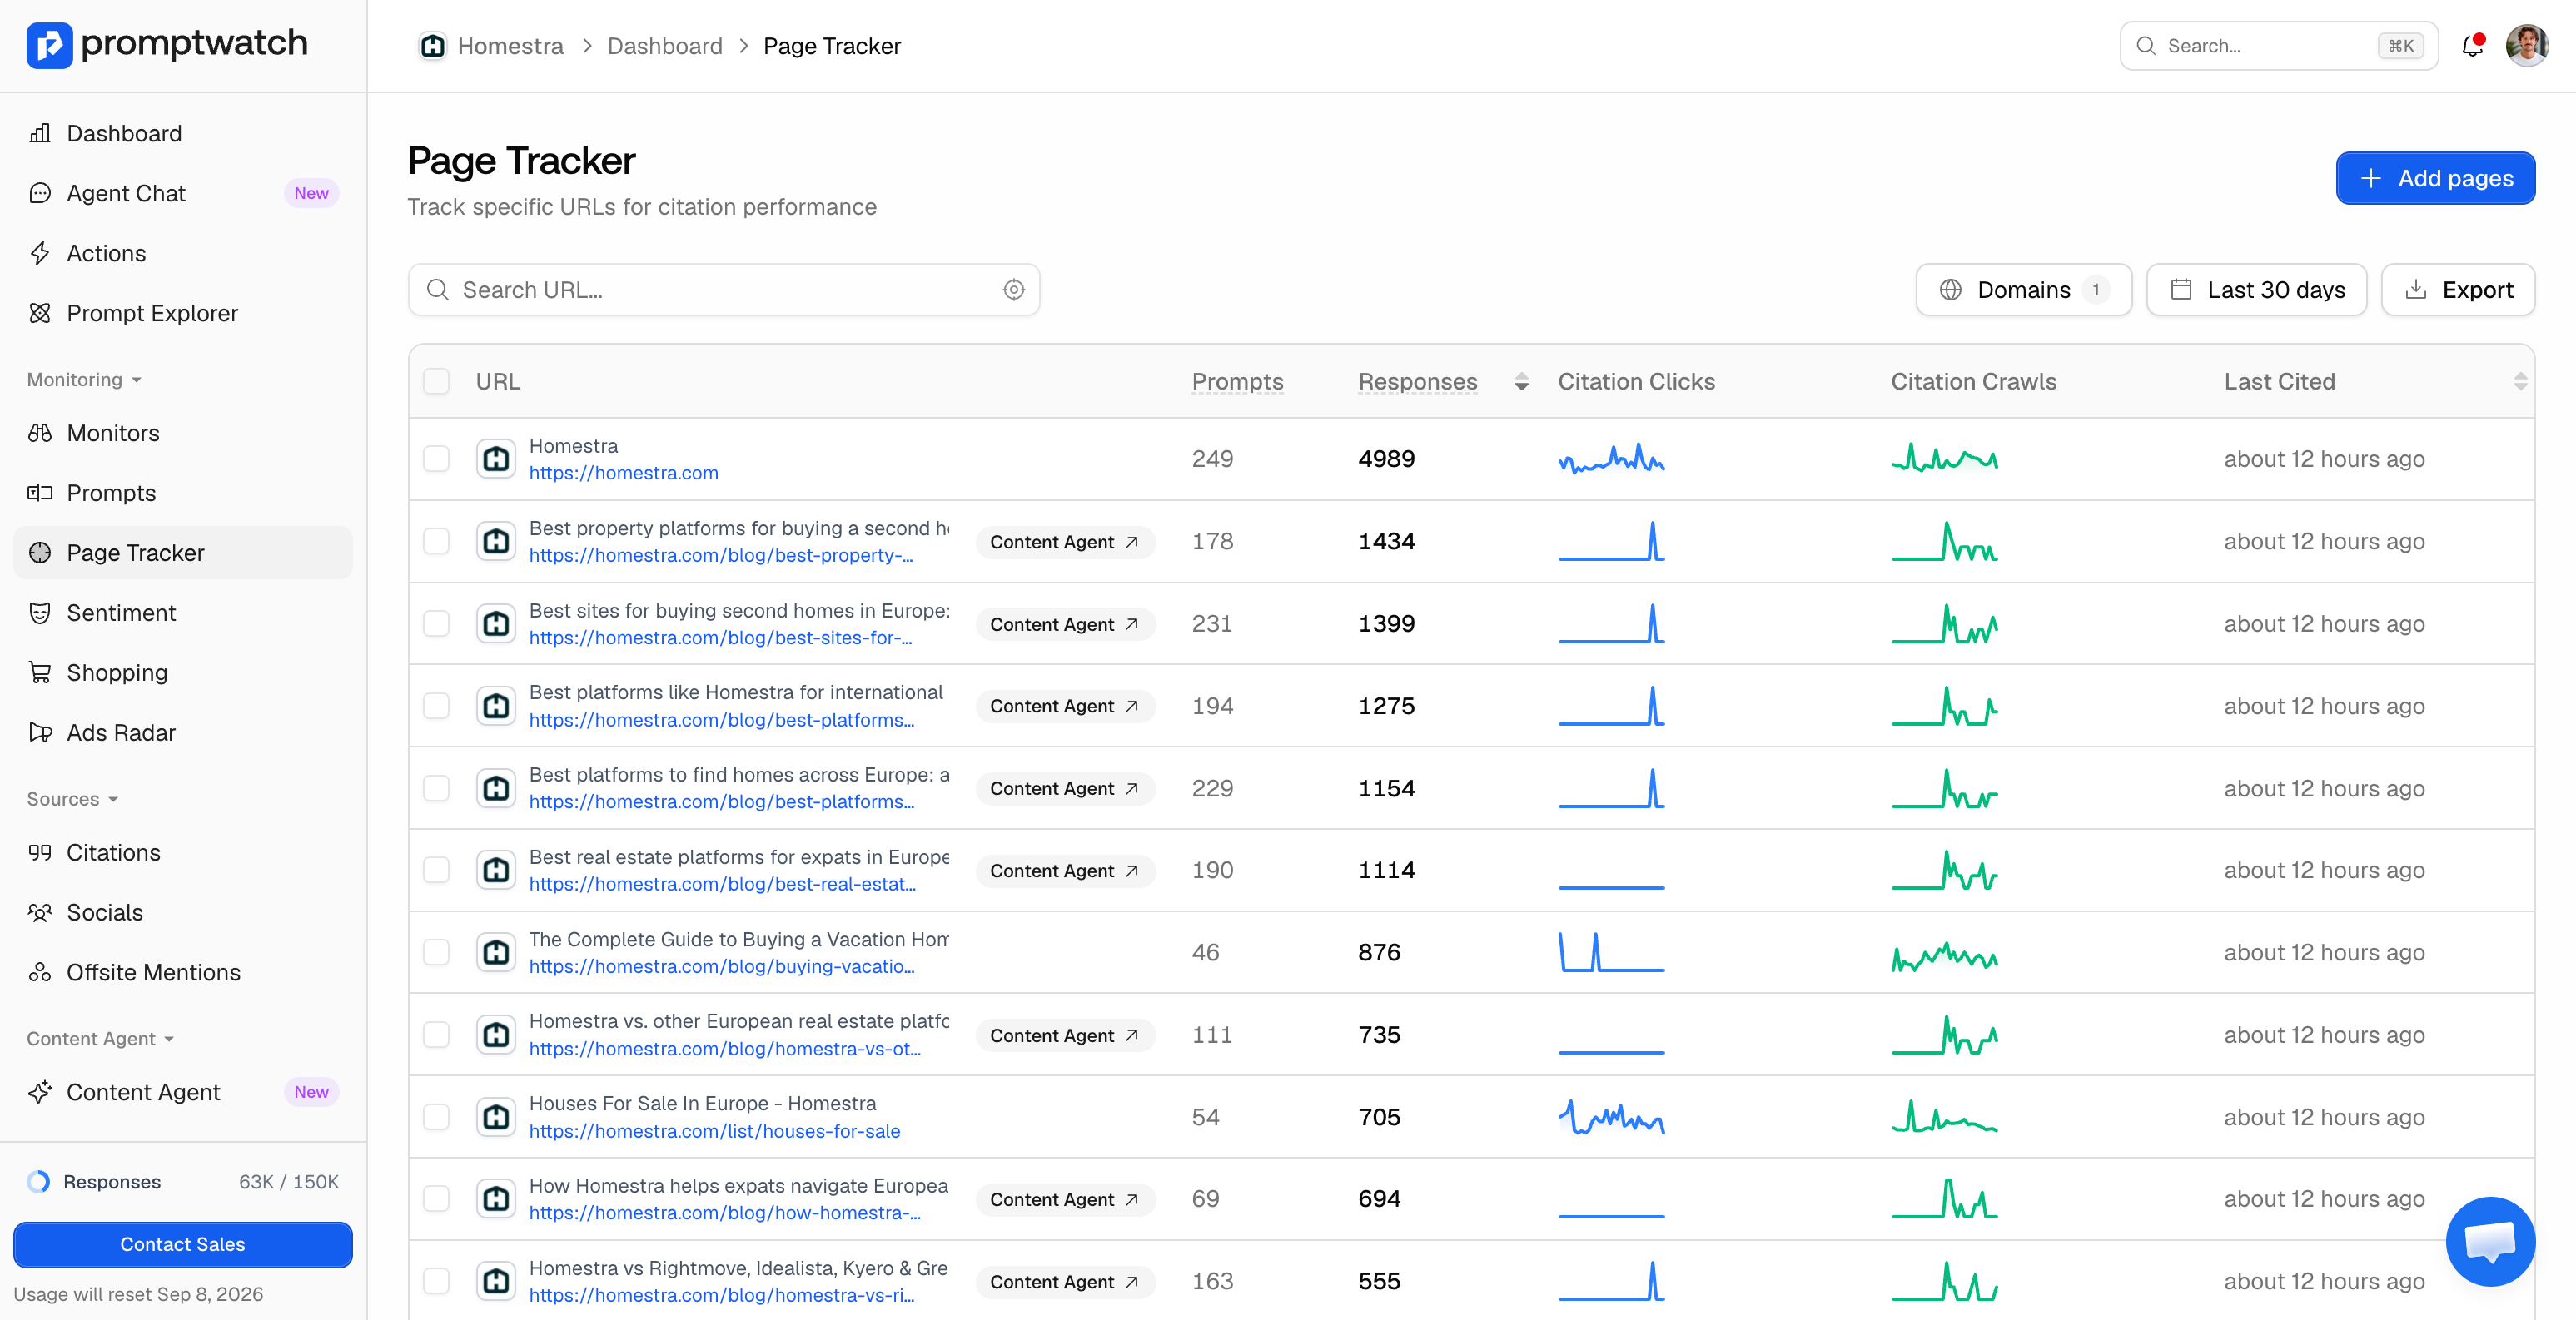Open the Domains filter dropdown

coord(2023,290)
